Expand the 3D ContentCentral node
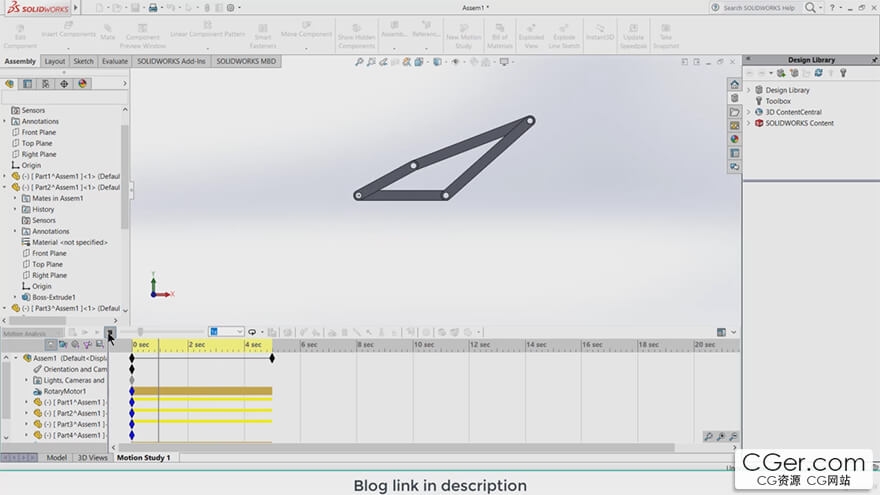The height and width of the screenshot is (495, 880). (749, 112)
